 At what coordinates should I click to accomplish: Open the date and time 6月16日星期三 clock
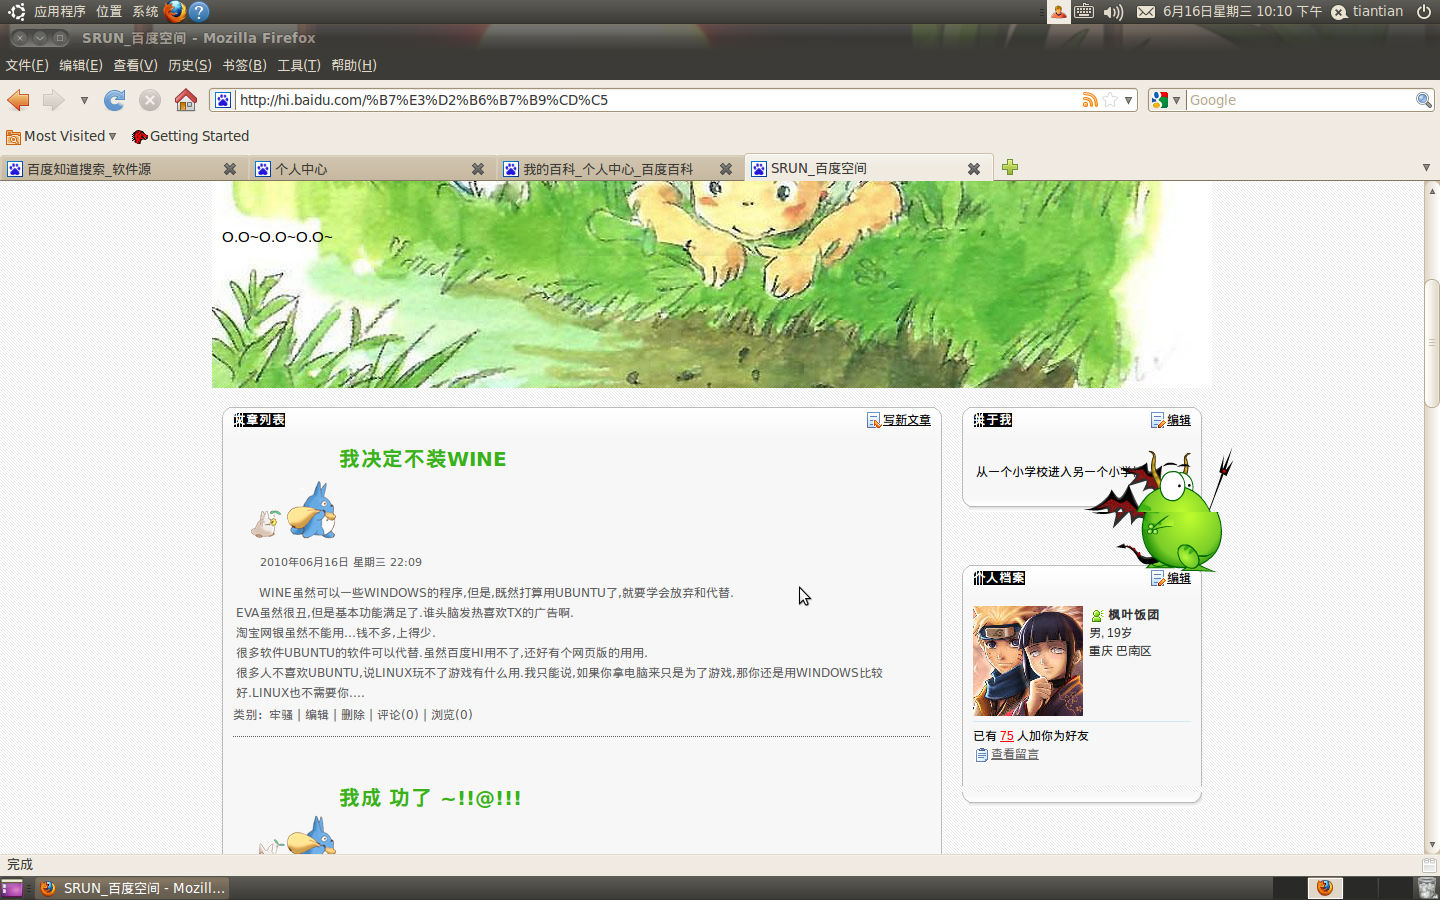(1242, 11)
